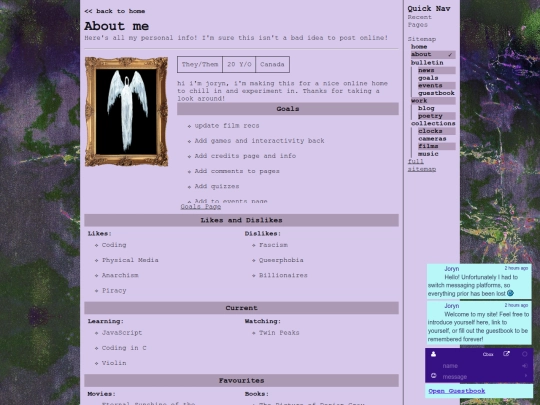
Task: Click 'Queerphobia' in Dislikes list
Action: tap(281, 260)
